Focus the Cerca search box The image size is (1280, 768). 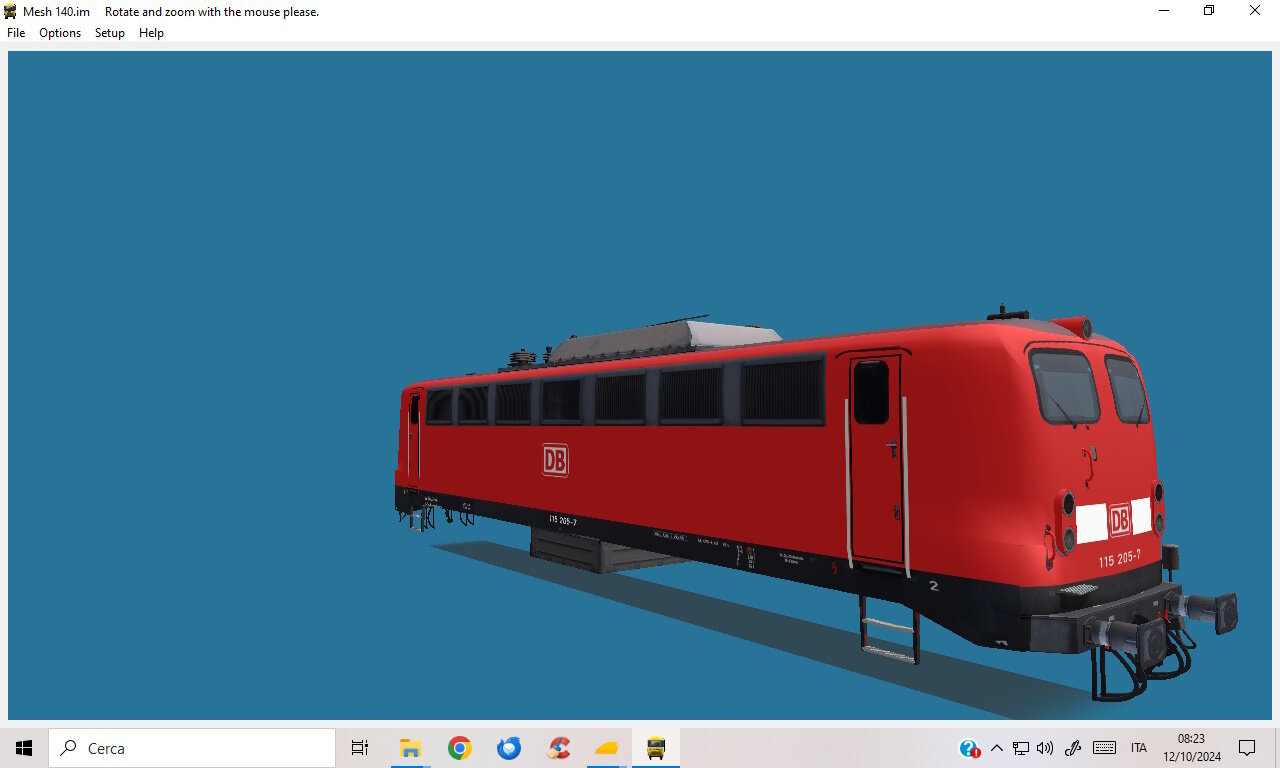tap(192, 748)
